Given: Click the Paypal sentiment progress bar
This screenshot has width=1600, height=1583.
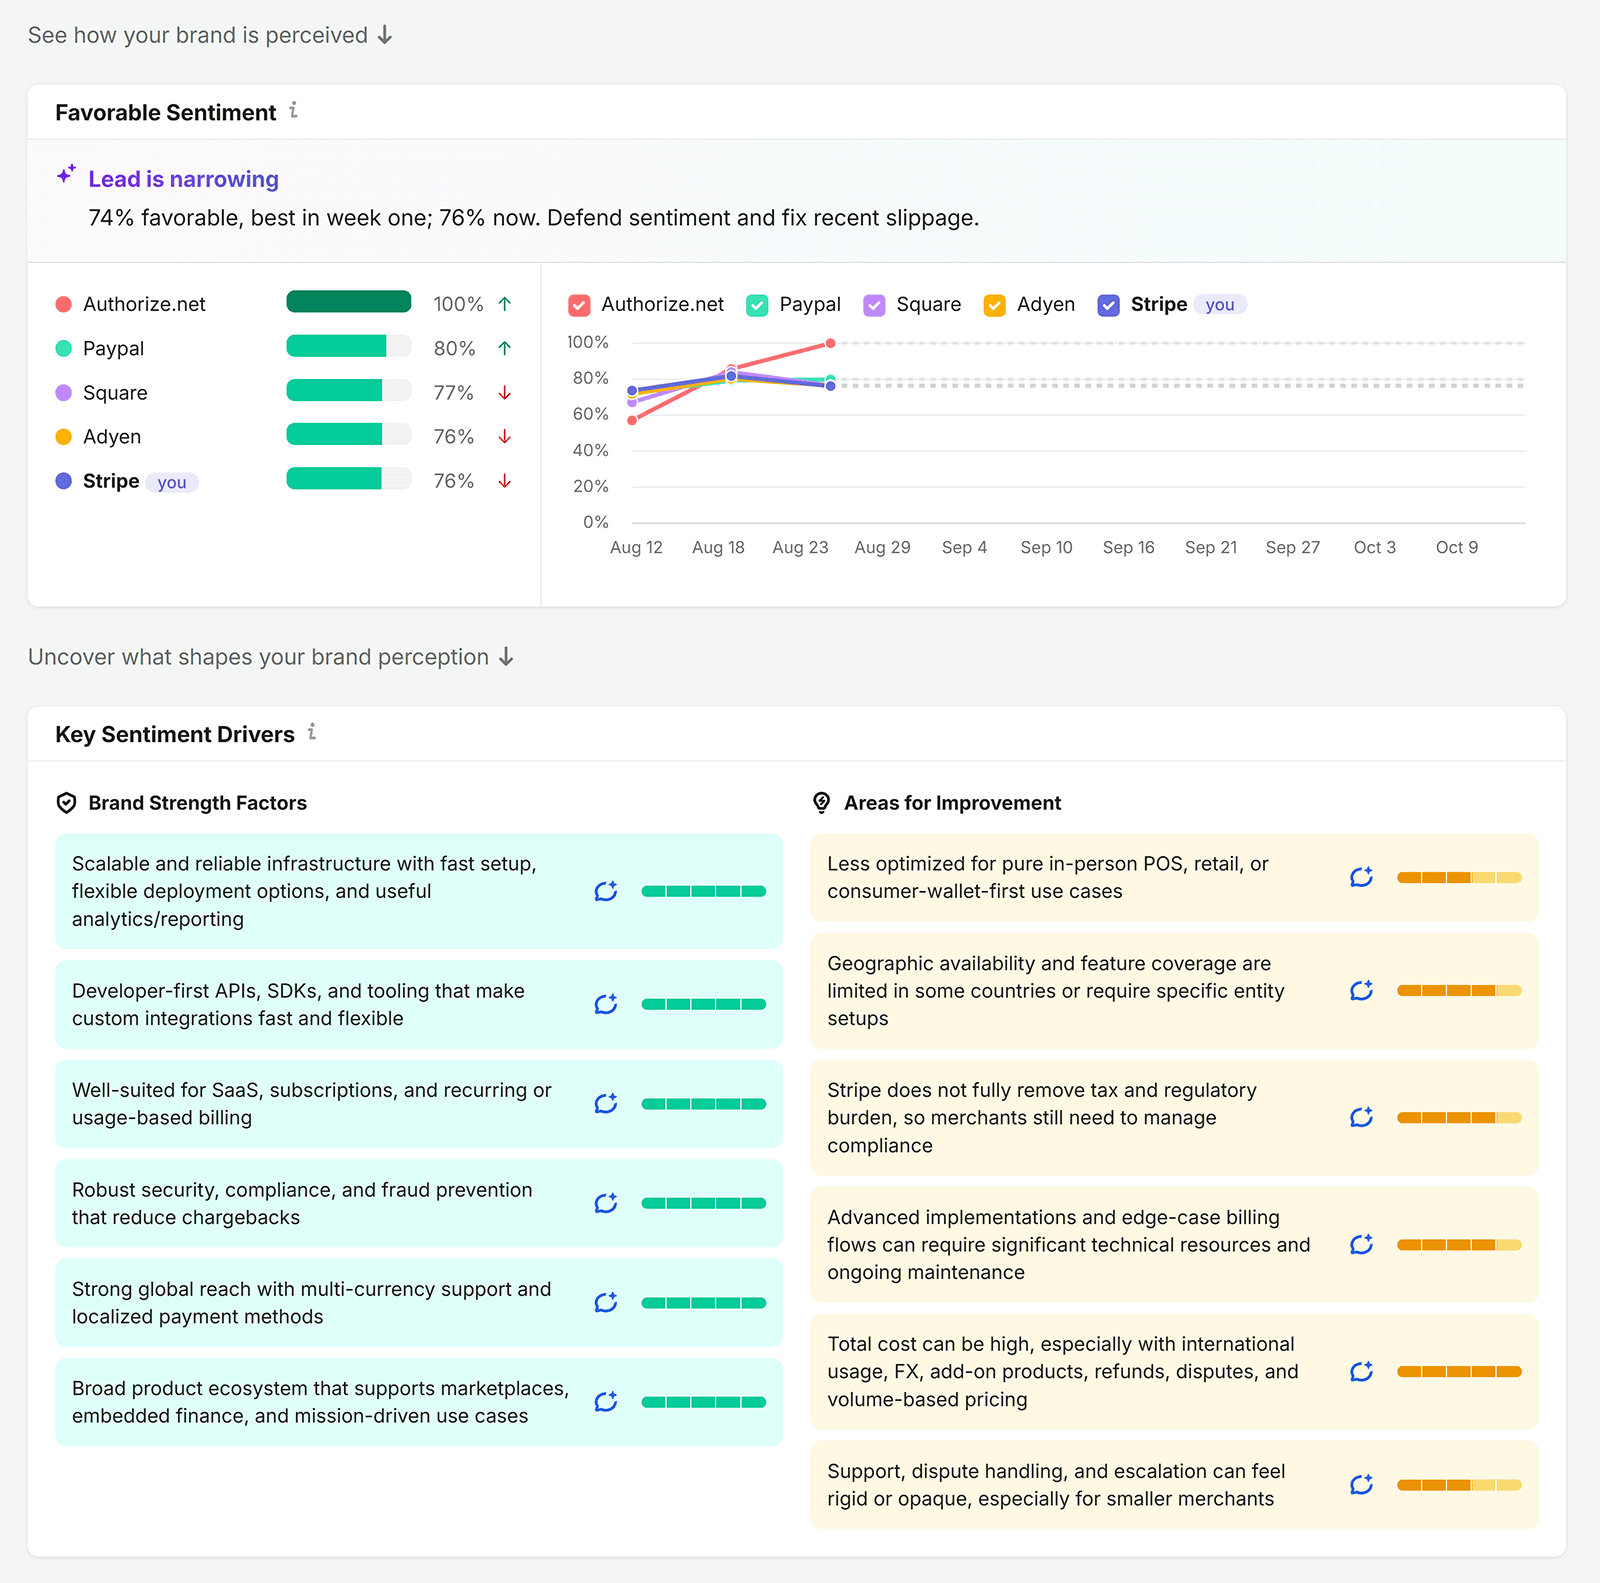Looking at the screenshot, I should [x=349, y=346].
